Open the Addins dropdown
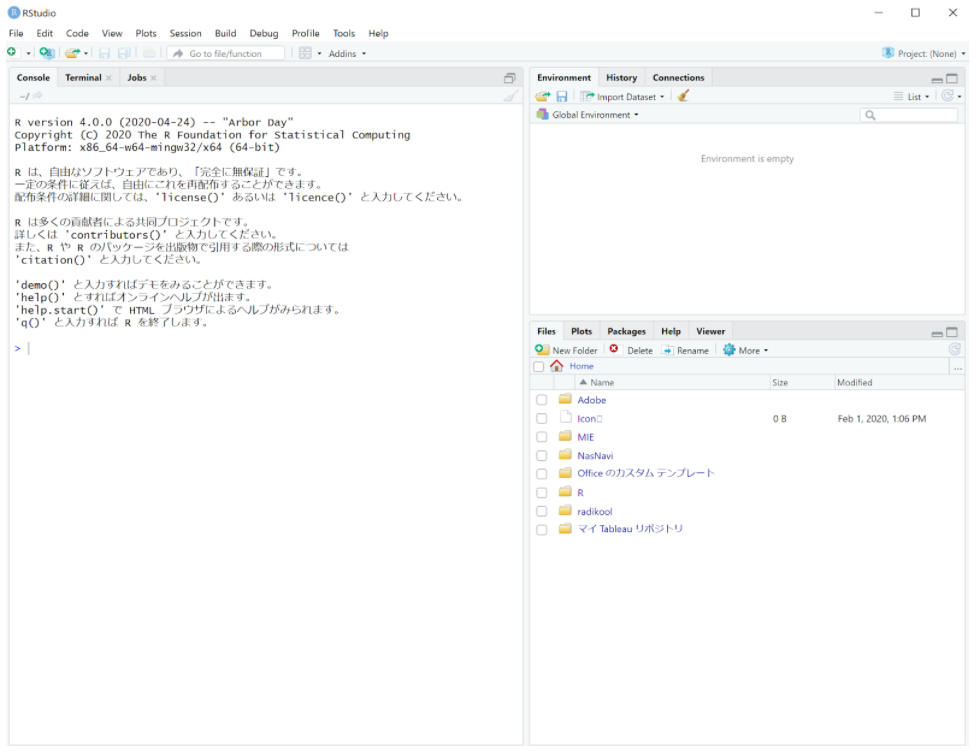The image size is (976, 754). pos(344,53)
